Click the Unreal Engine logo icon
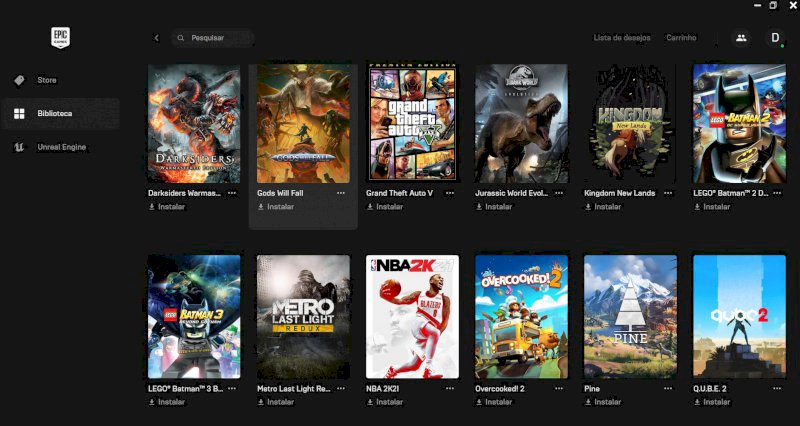 coord(19,147)
